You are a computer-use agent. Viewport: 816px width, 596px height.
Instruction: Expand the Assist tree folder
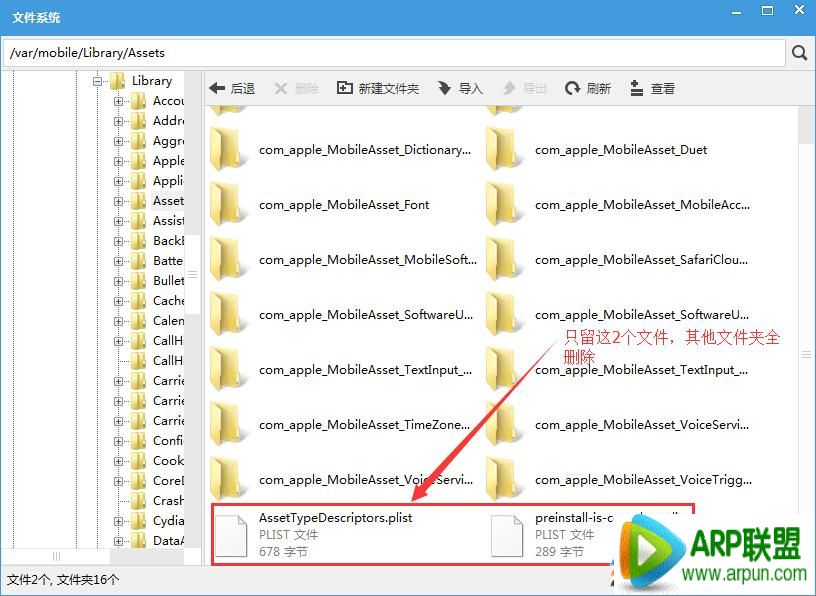(119, 221)
